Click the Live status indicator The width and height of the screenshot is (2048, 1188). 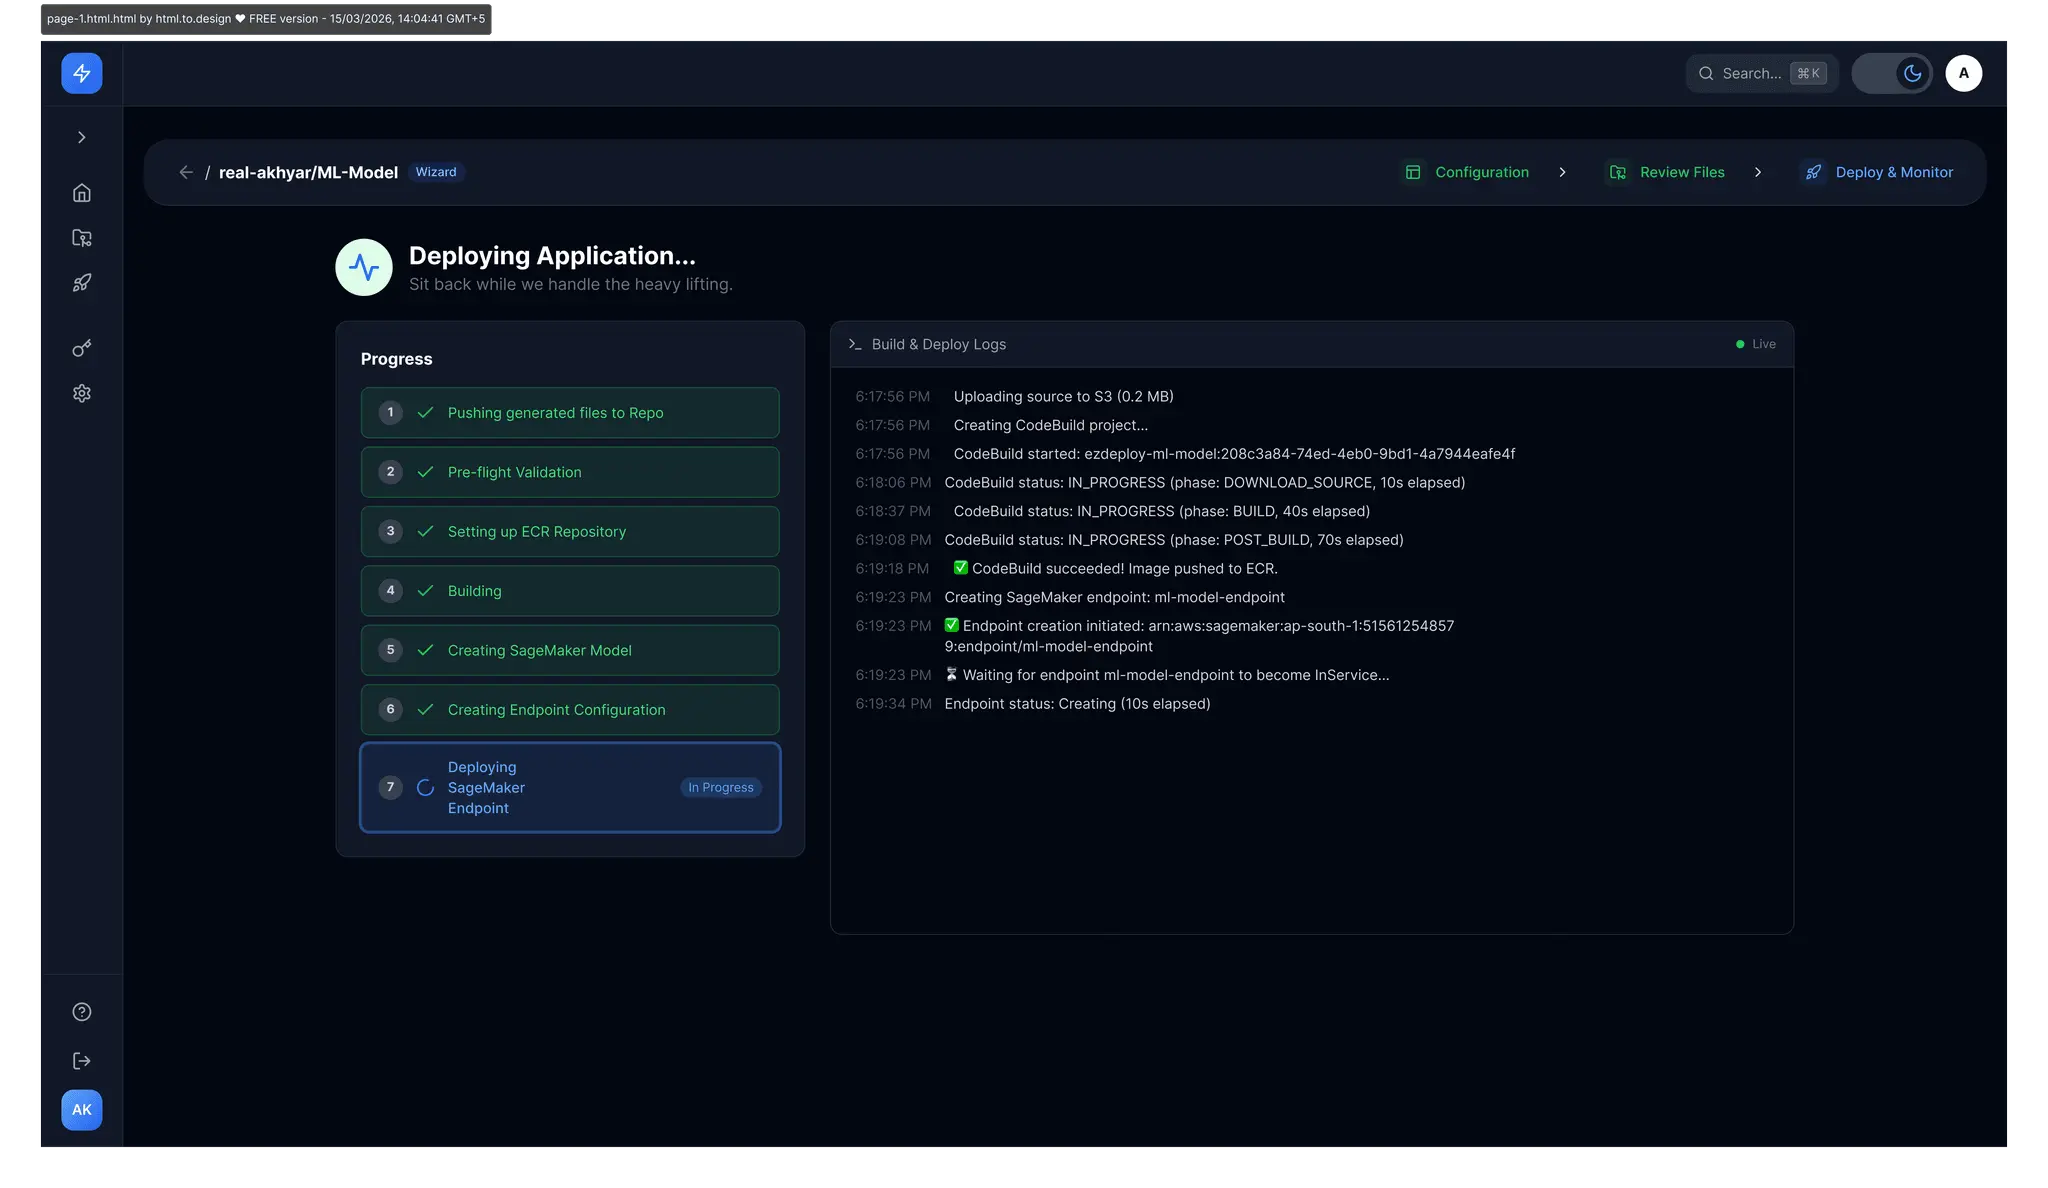click(x=1756, y=344)
